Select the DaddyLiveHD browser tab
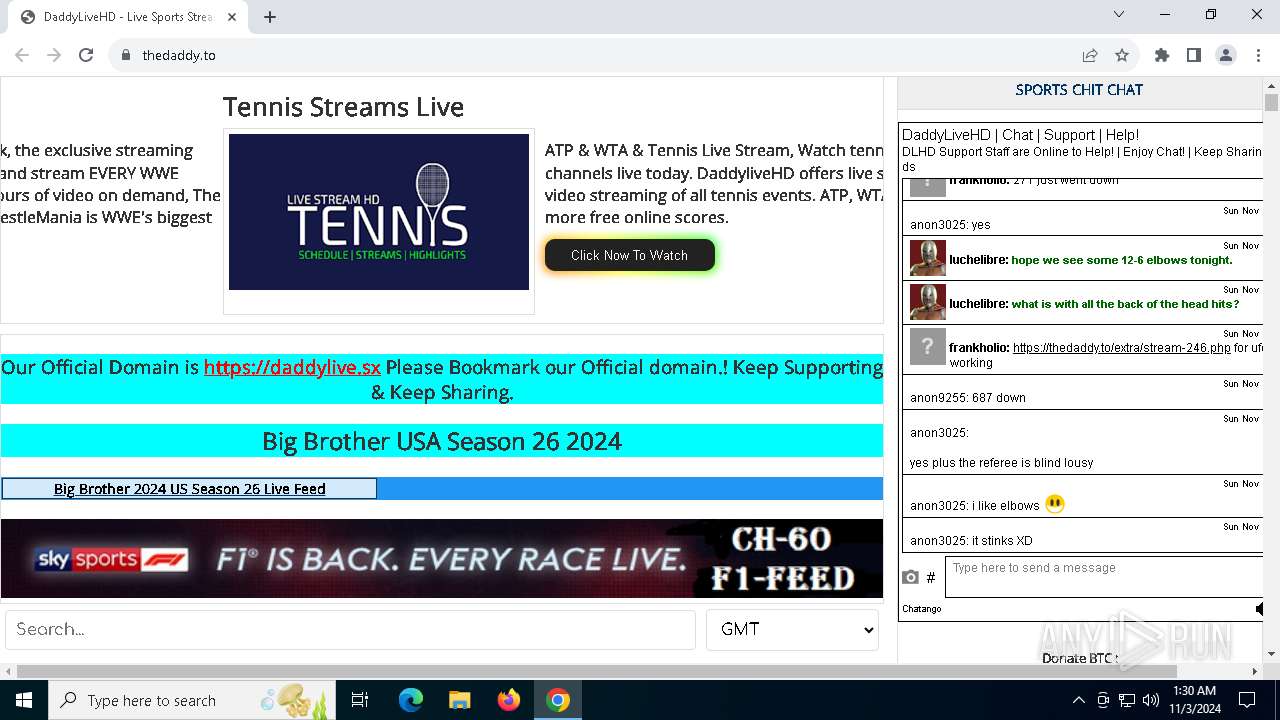 [128, 17]
